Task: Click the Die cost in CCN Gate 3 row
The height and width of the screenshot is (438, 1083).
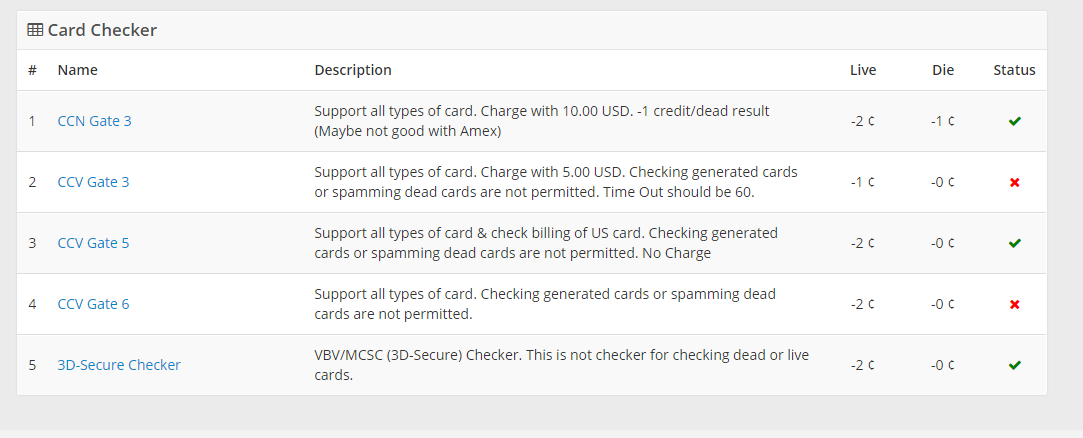Action: (x=942, y=121)
